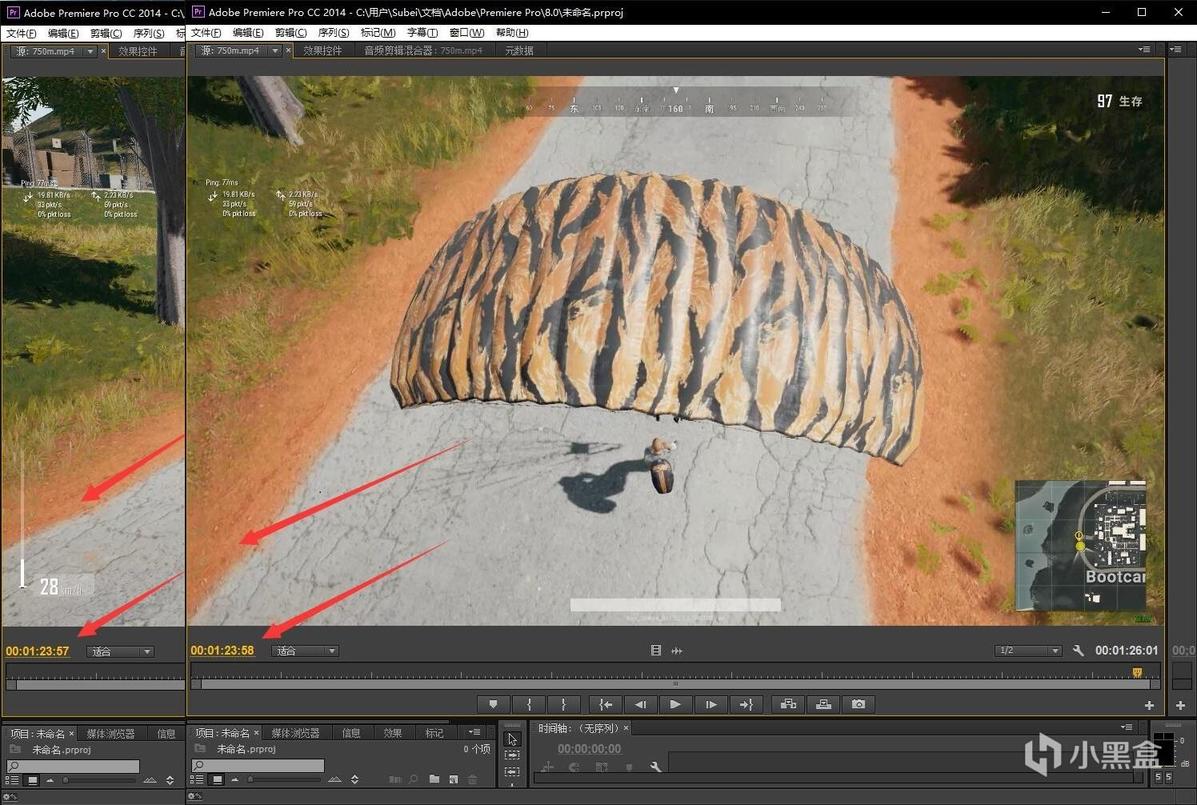Click Go to In point button
The image size is (1197, 805).
(x=605, y=704)
